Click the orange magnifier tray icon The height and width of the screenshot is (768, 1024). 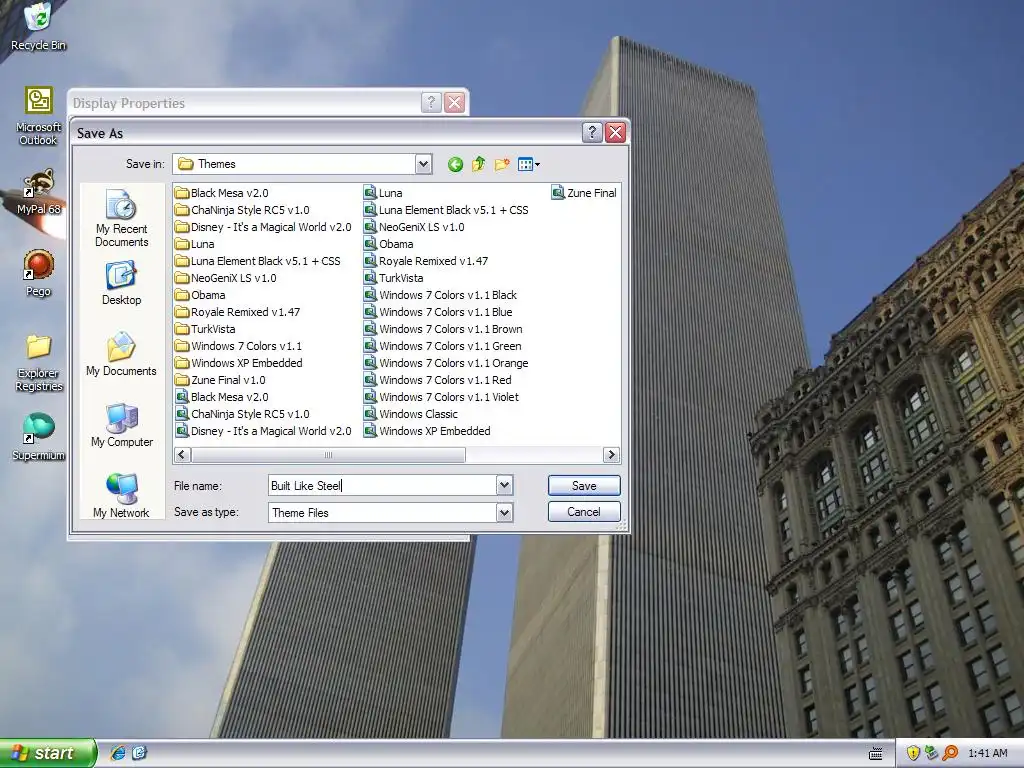coord(950,754)
